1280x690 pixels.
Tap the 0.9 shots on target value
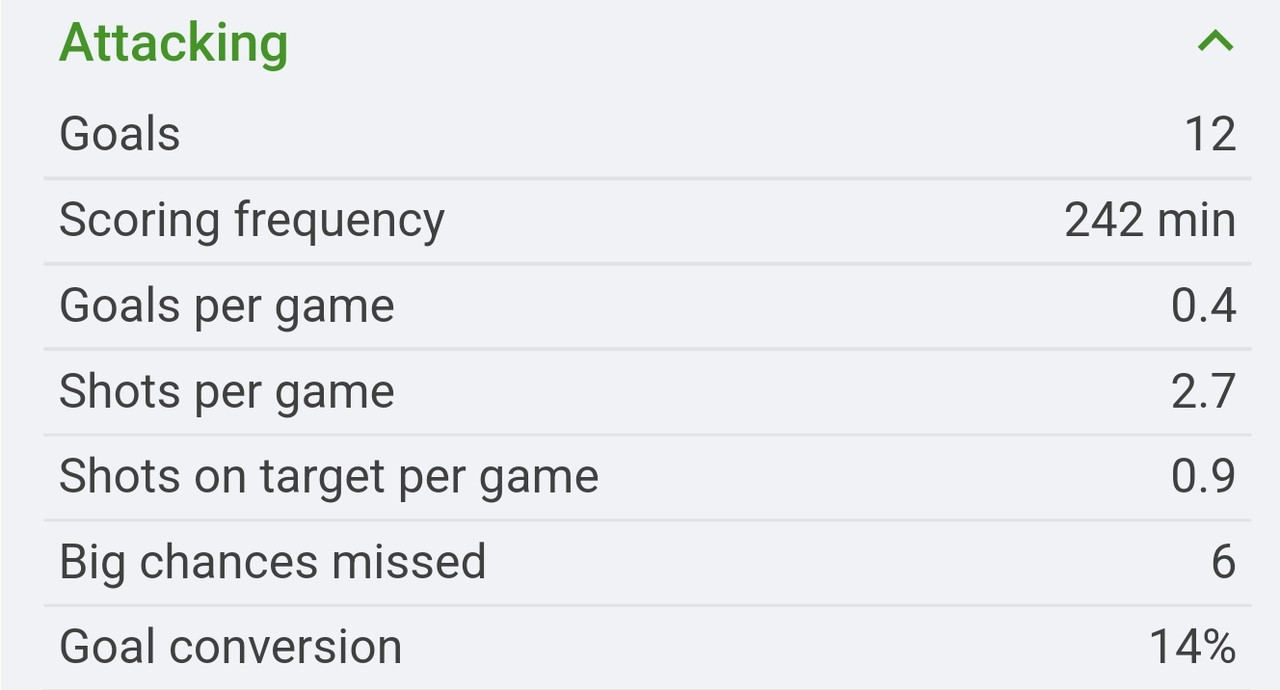click(1204, 476)
